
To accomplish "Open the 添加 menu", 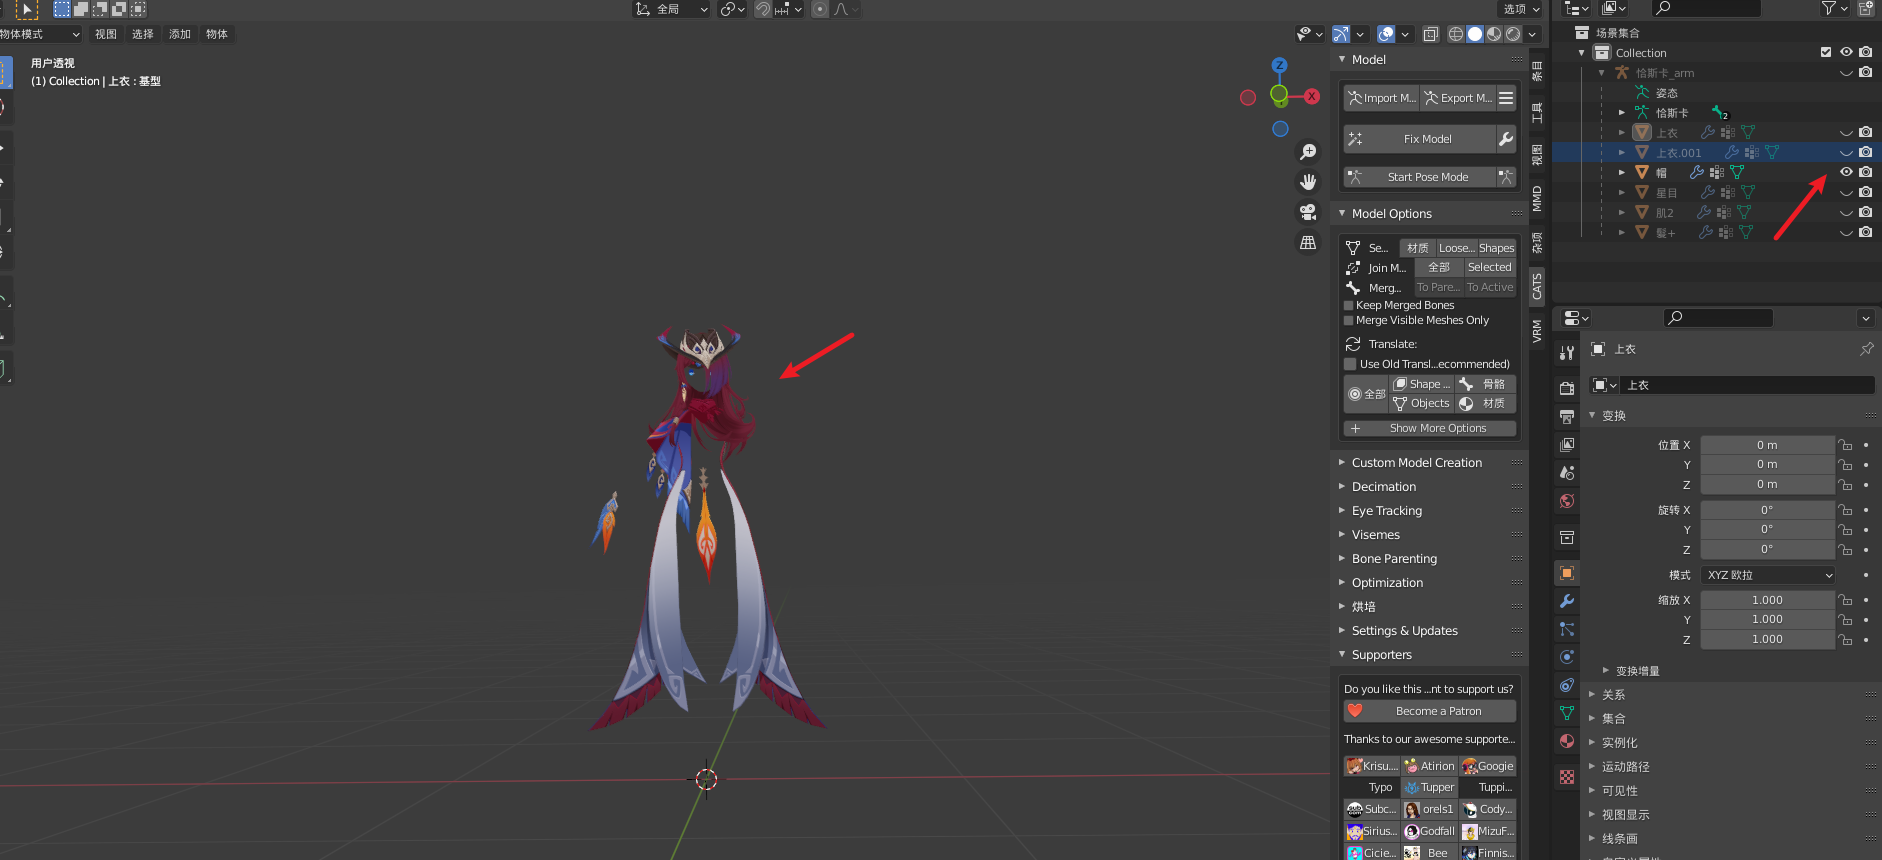I will [180, 34].
